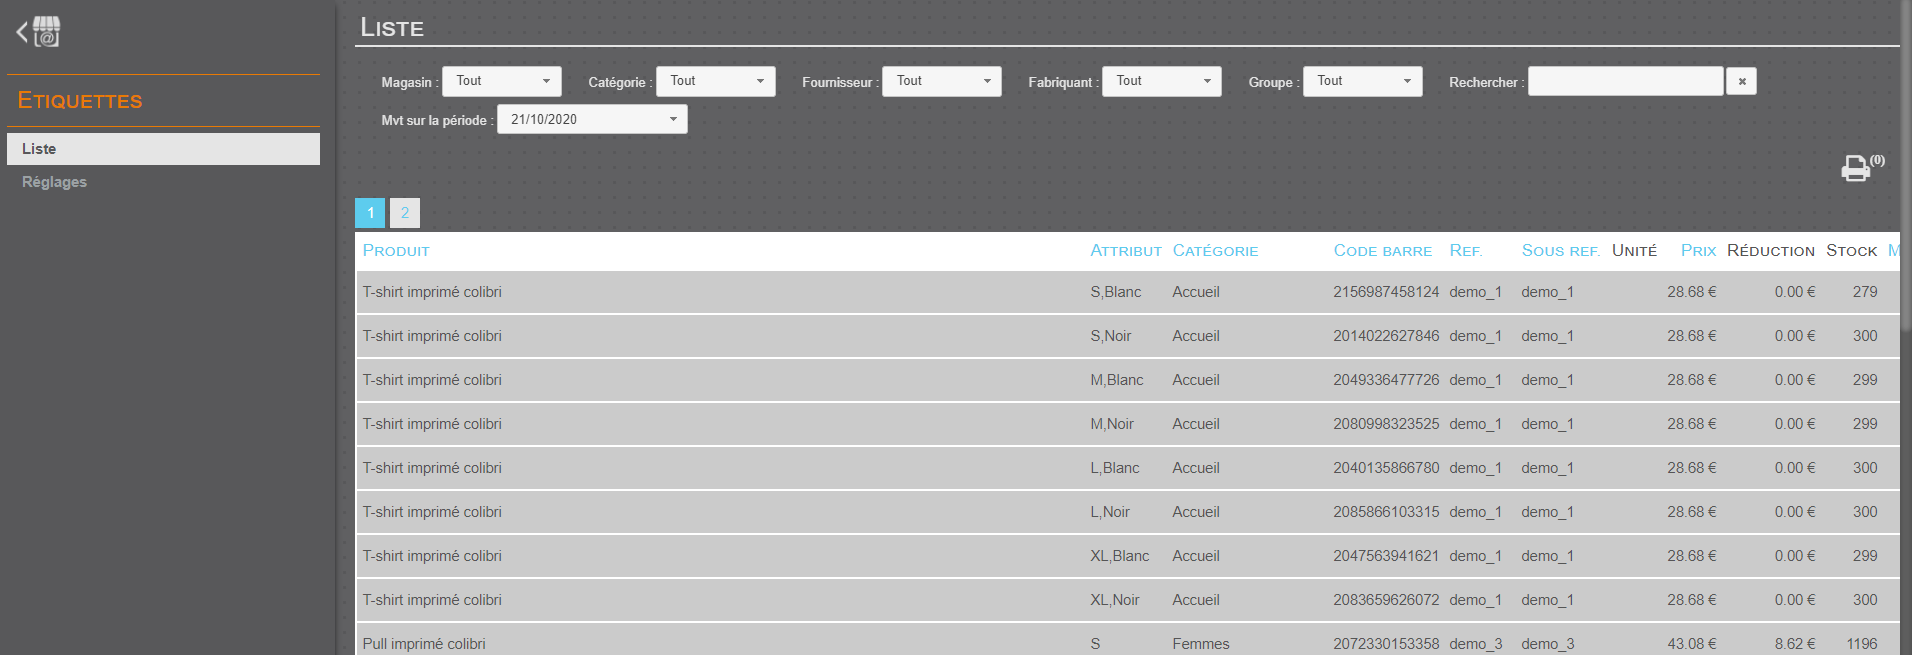1912x655 pixels.
Task: Click barcode 2049336477726
Action: (1386, 380)
